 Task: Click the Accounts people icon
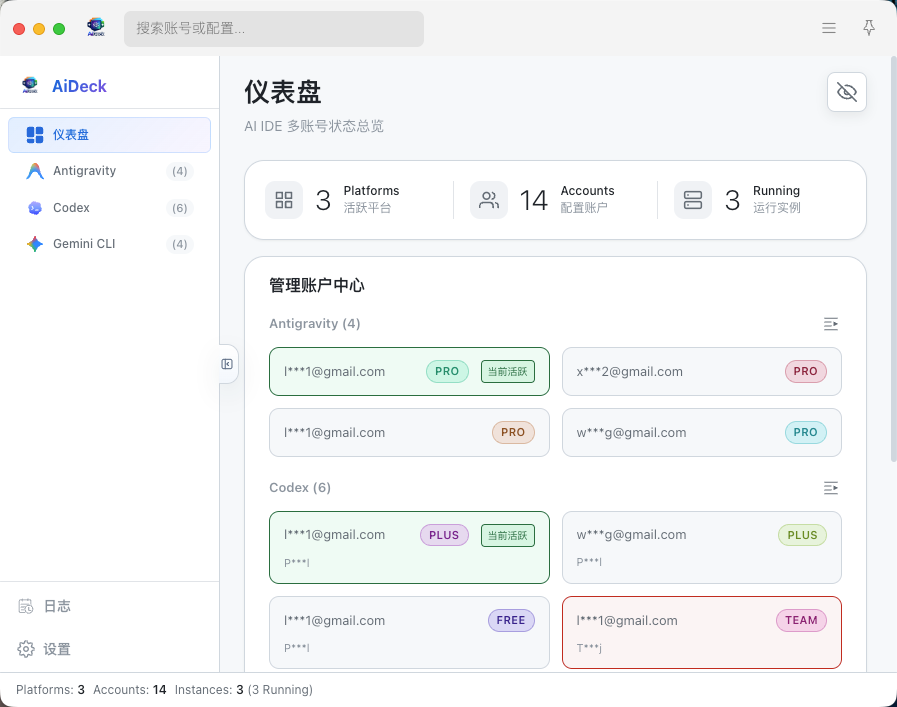click(489, 200)
